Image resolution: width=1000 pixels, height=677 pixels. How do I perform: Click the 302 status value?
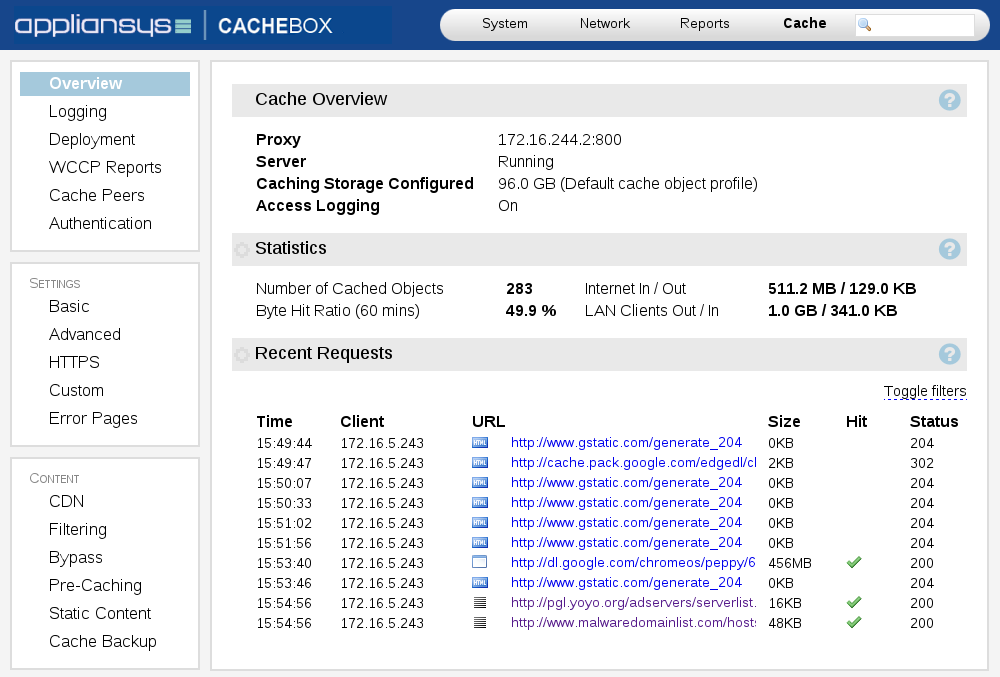[922, 463]
